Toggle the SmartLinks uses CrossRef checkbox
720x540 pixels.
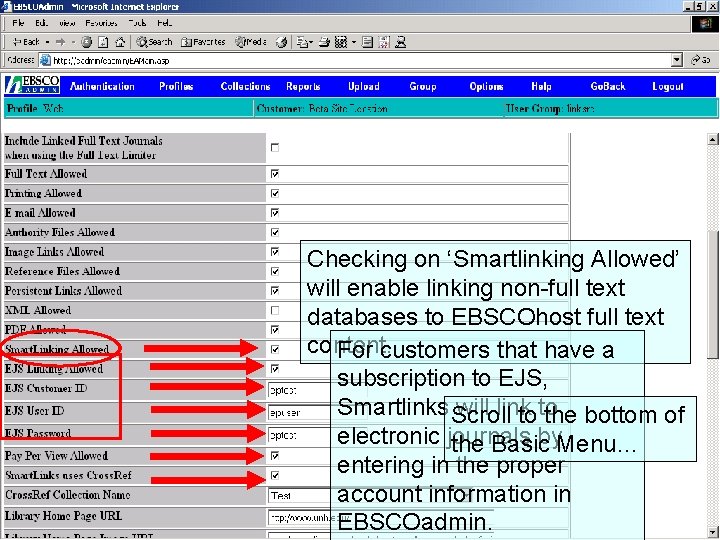coord(275,475)
